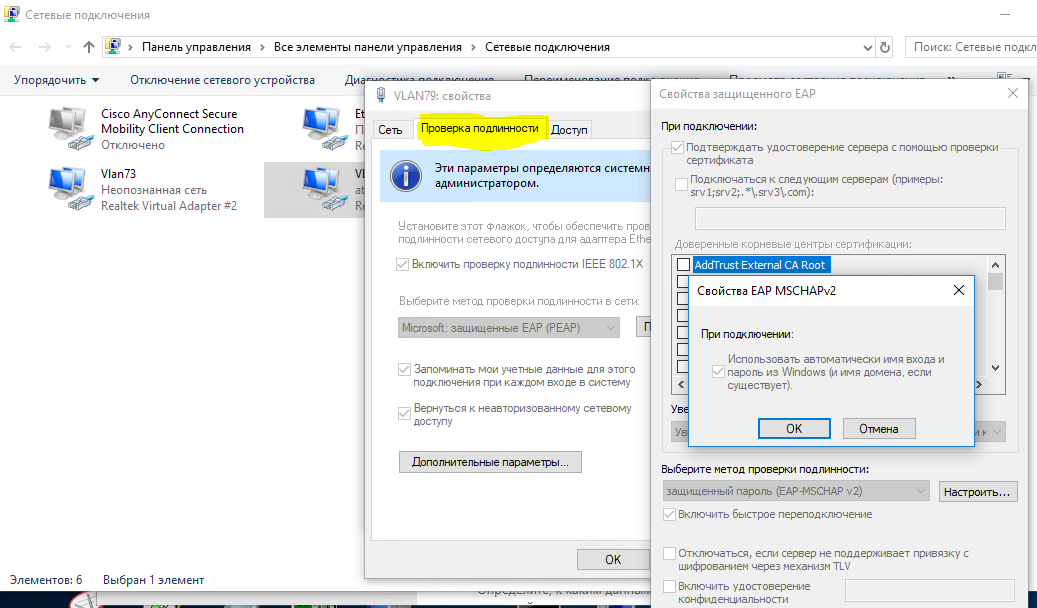Switch to the Доступ tab

point(569,130)
